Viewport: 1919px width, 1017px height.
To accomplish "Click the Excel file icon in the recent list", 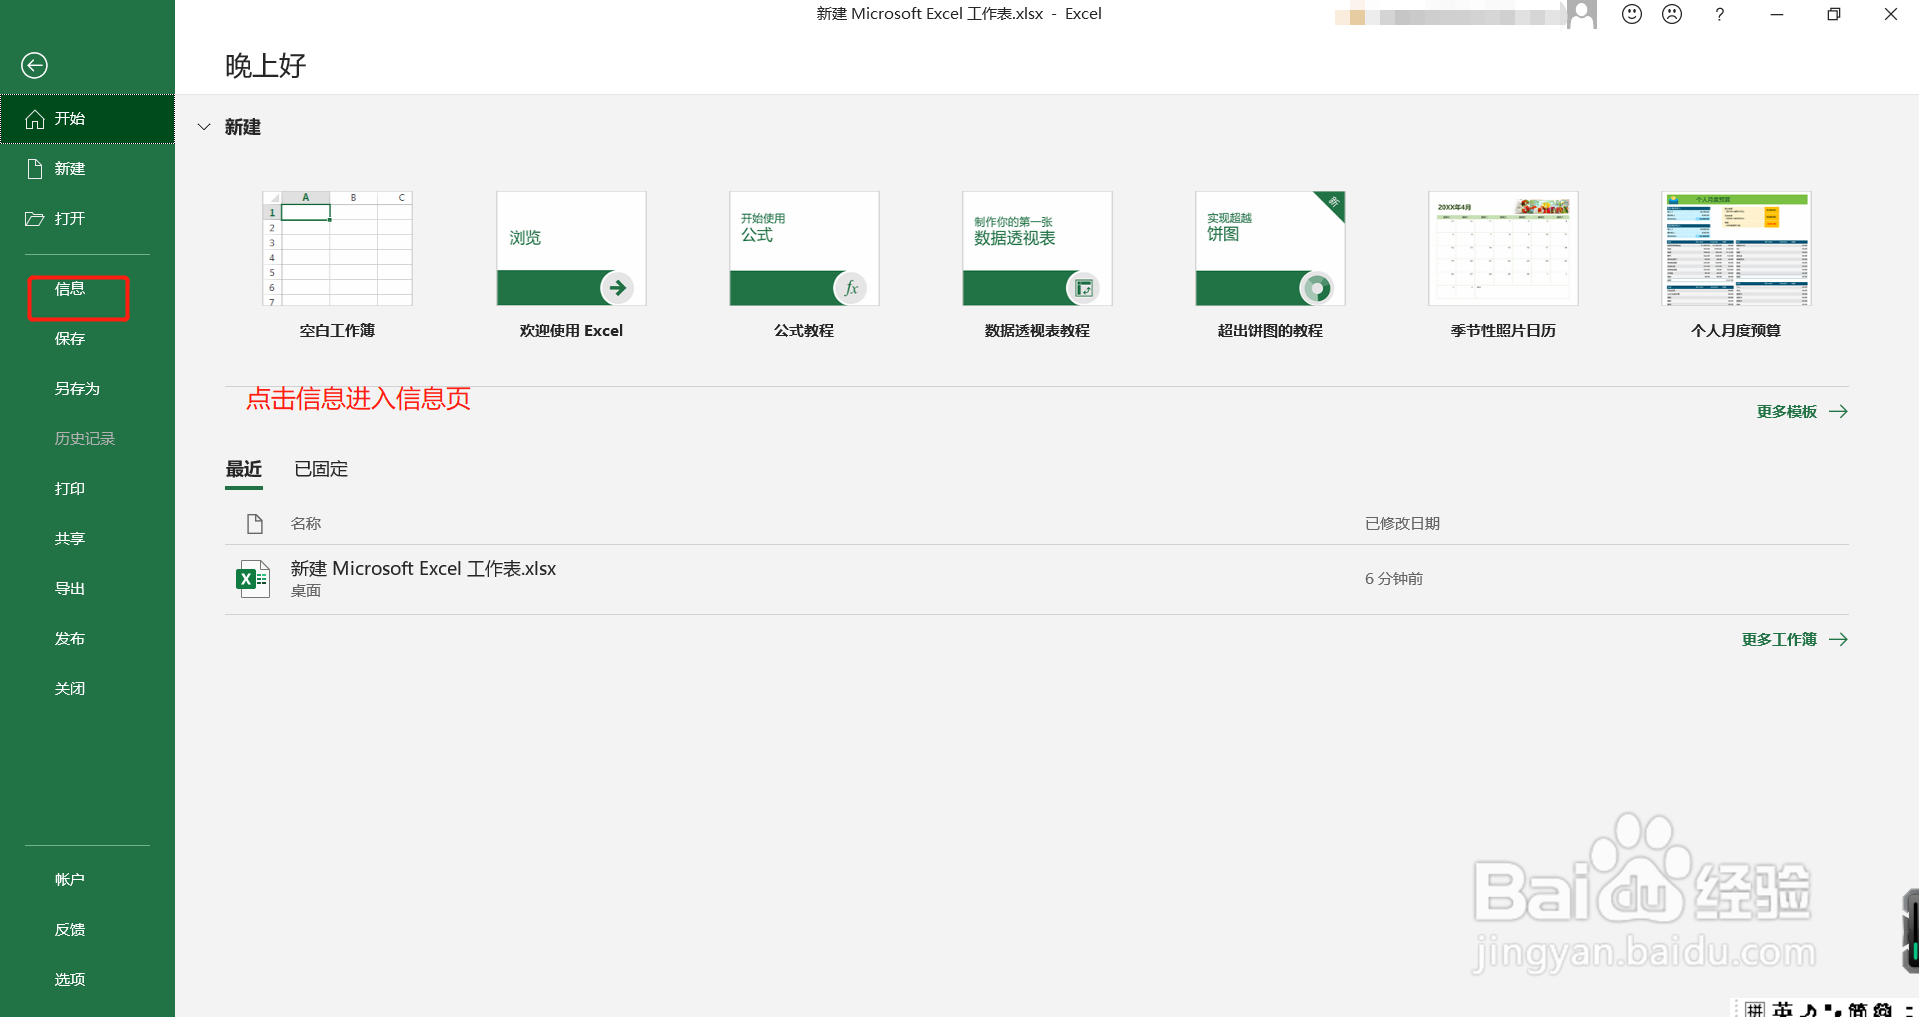I will pyautogui.click(x=253, y=579).
